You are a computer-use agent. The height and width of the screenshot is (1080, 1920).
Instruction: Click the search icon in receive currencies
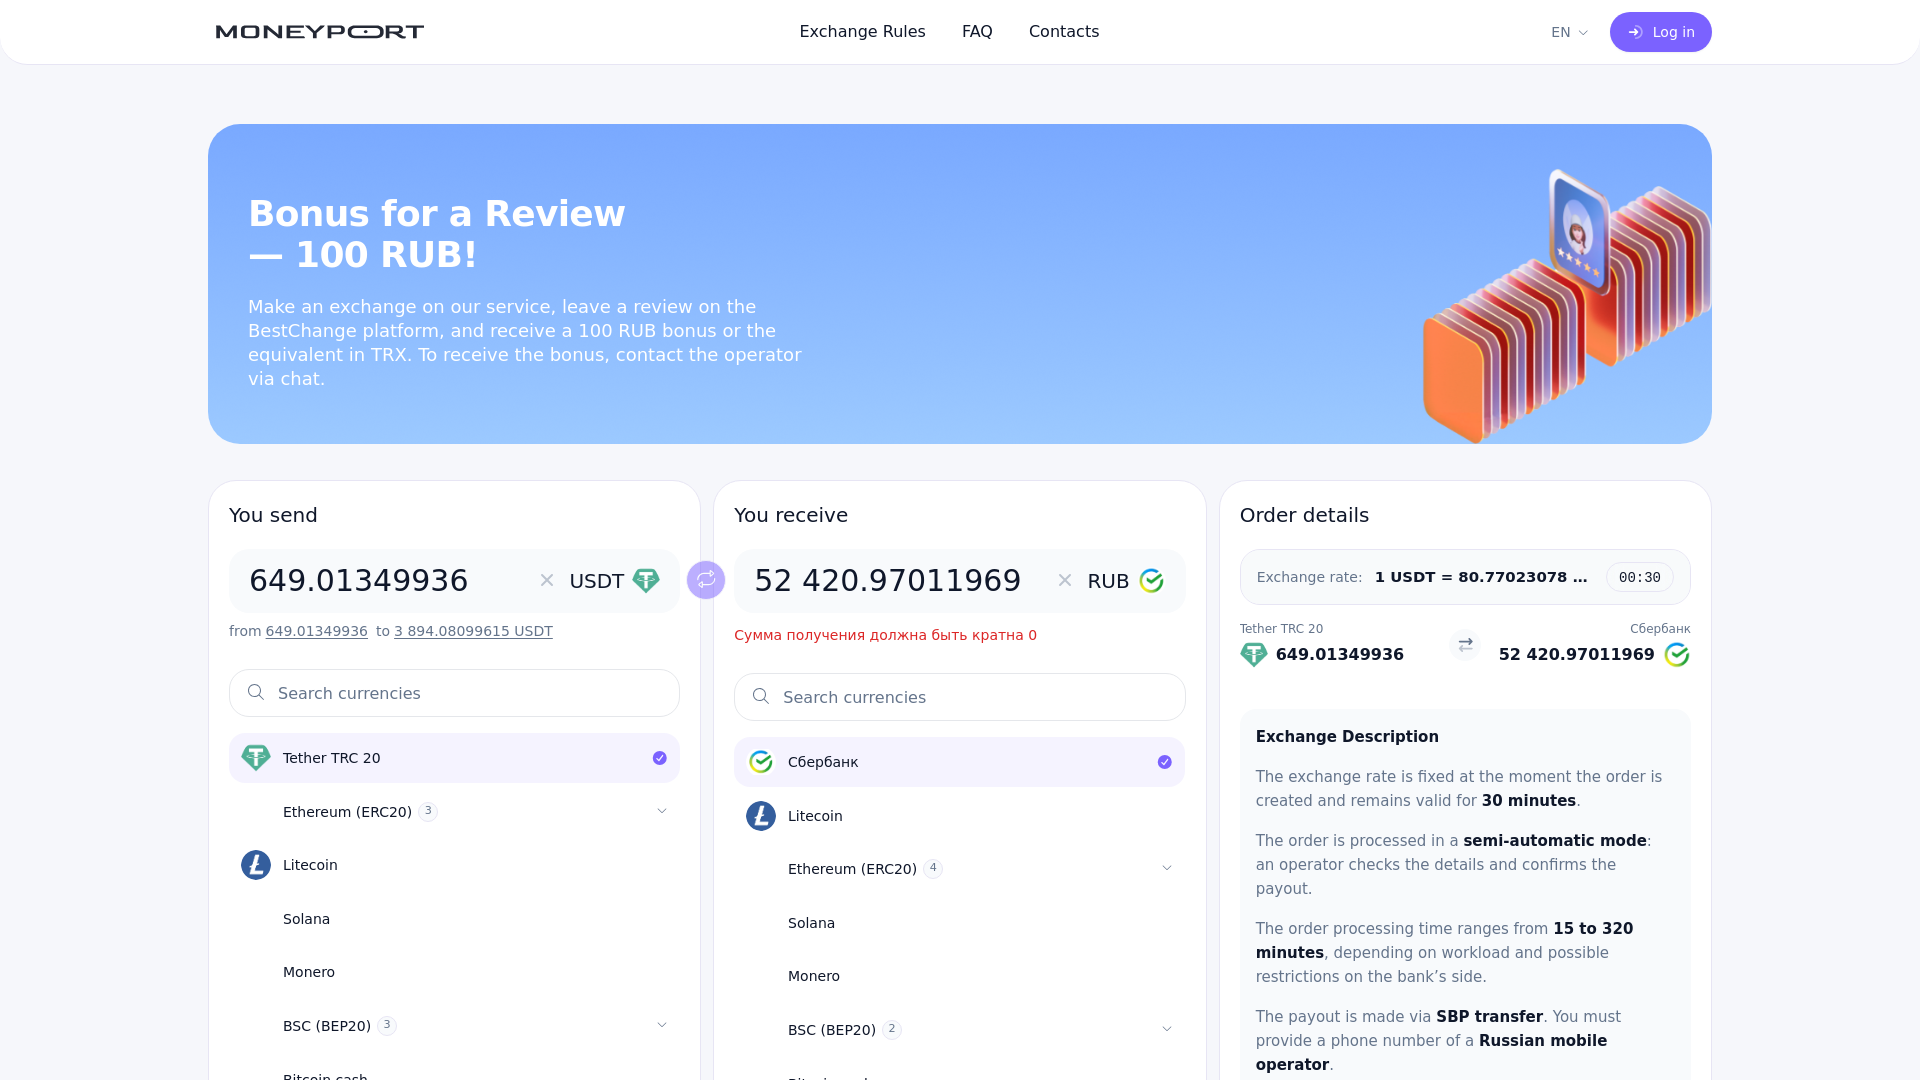pos(761,697)
